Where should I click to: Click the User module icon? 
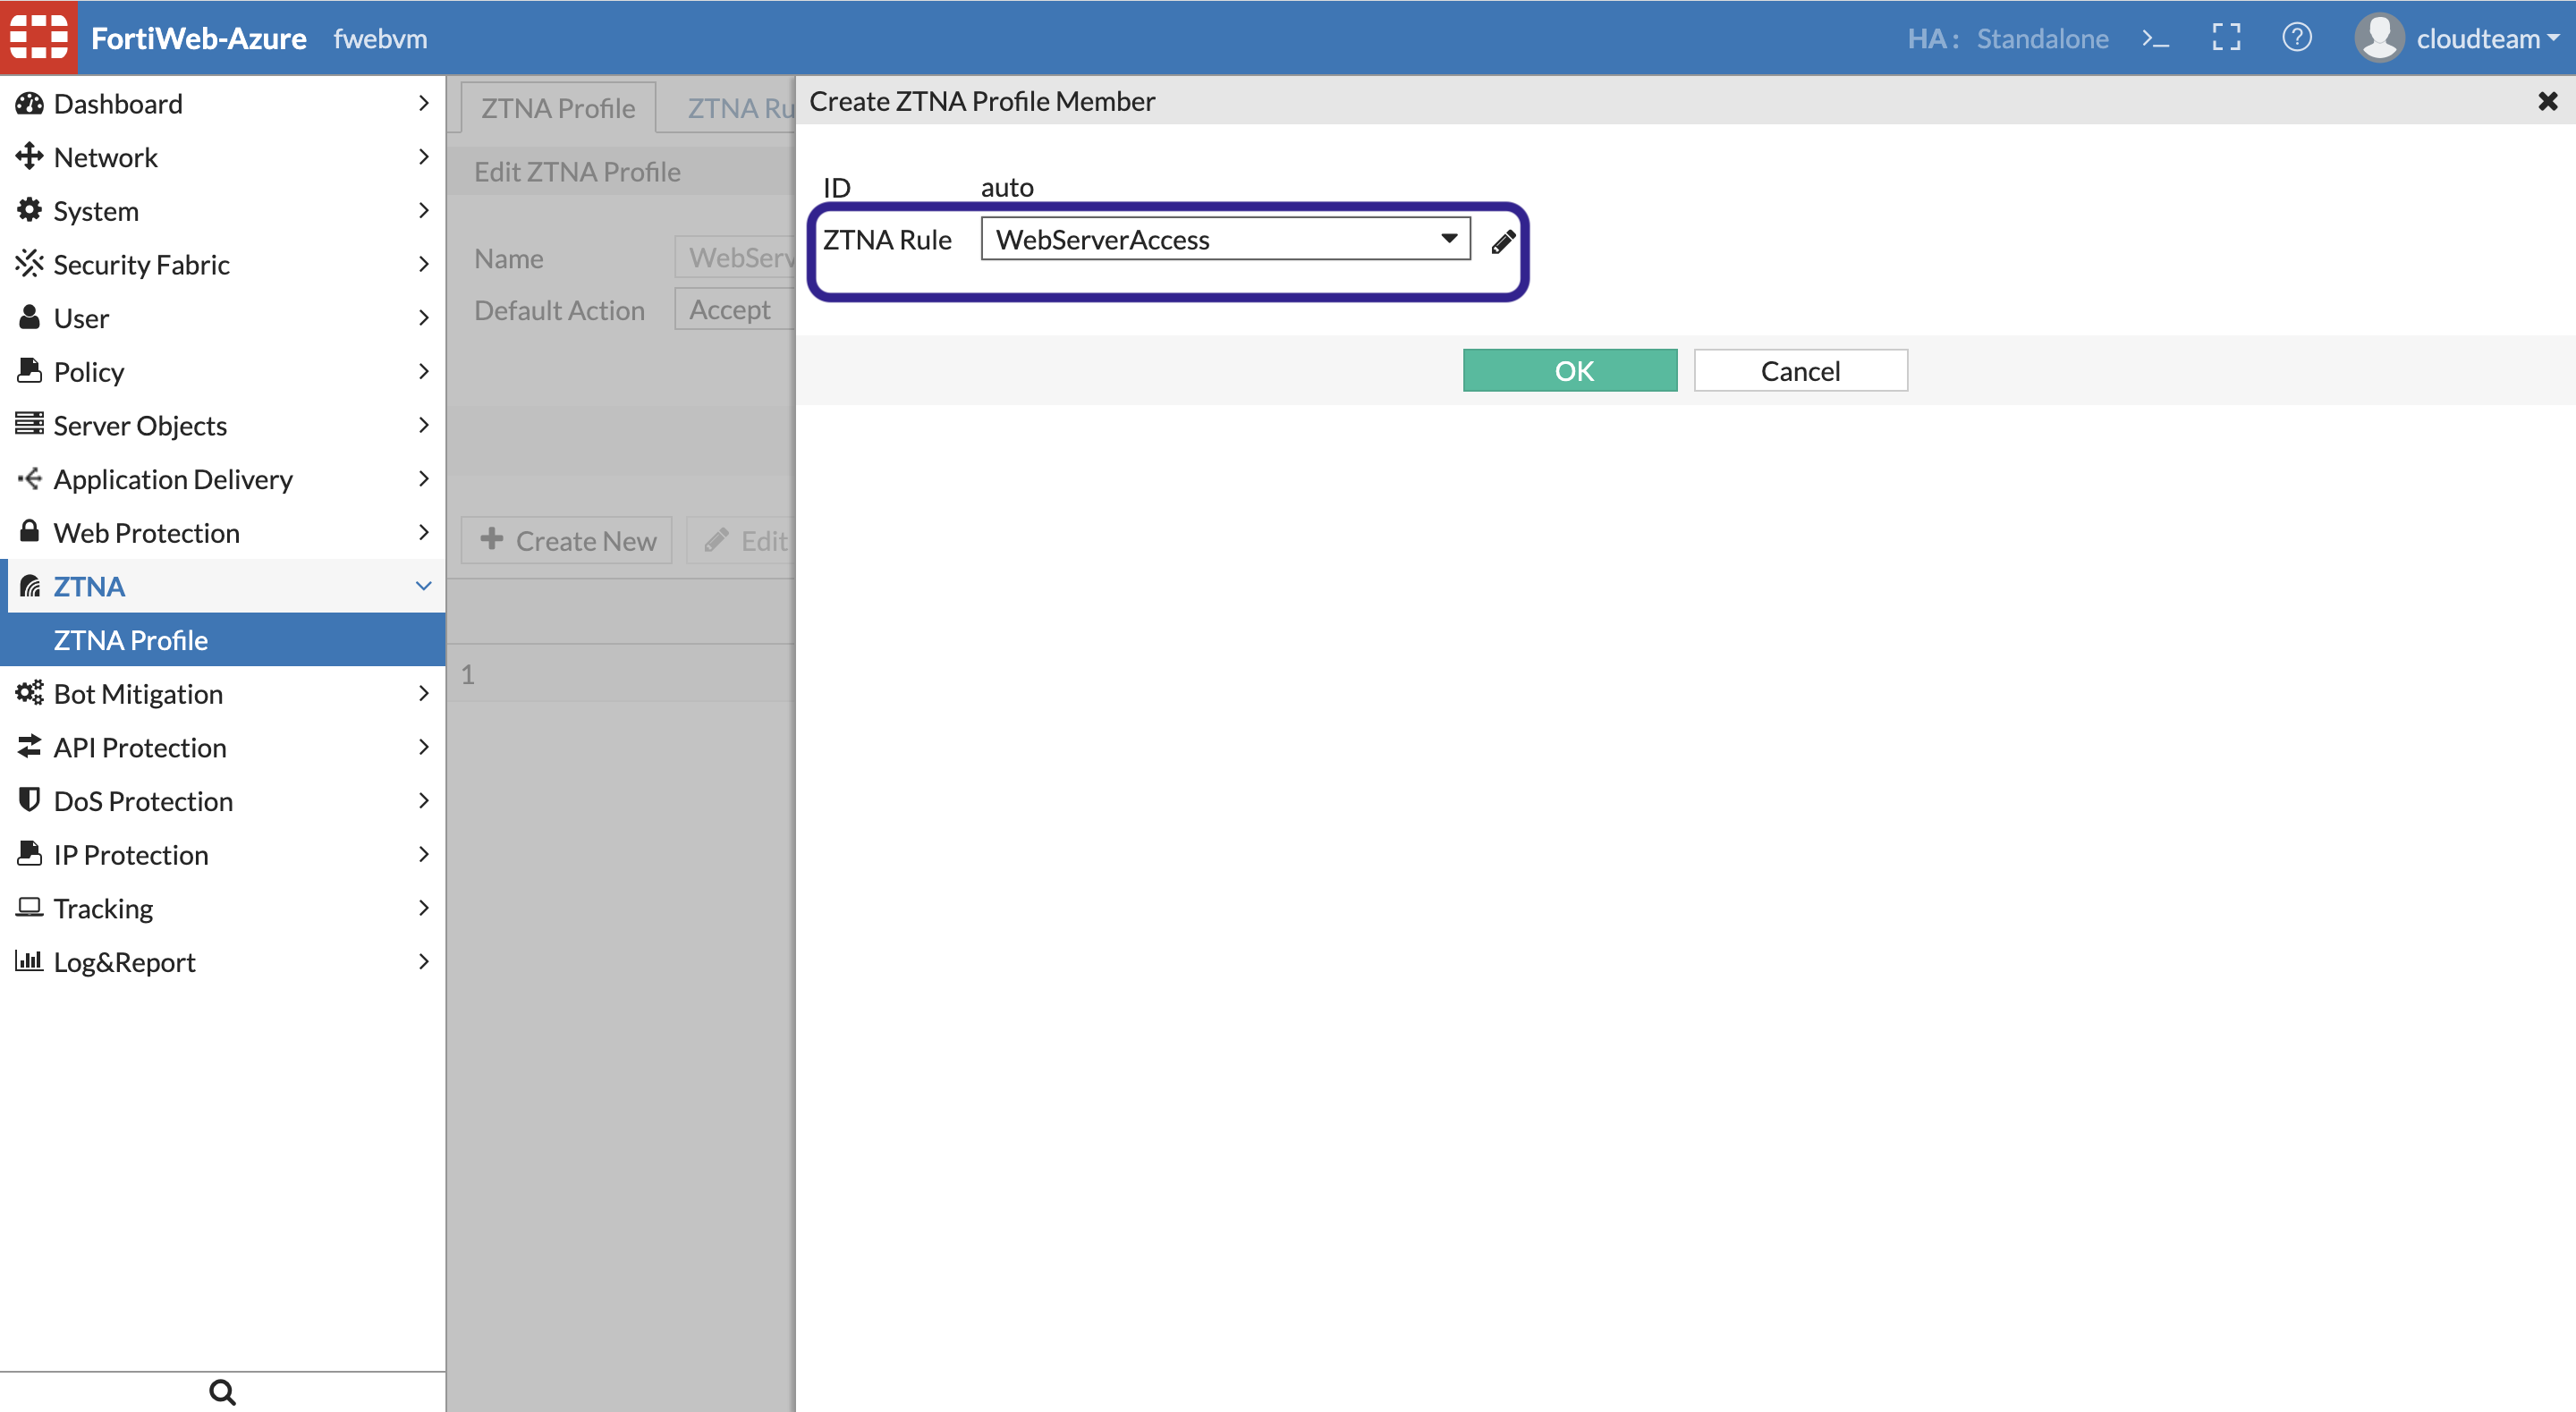tap(26, 317)
